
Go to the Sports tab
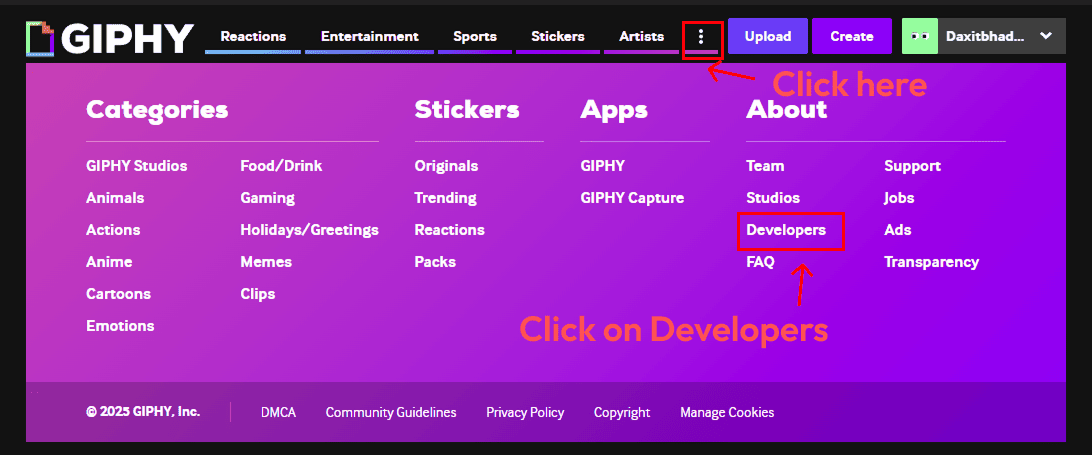pos(475,37)
